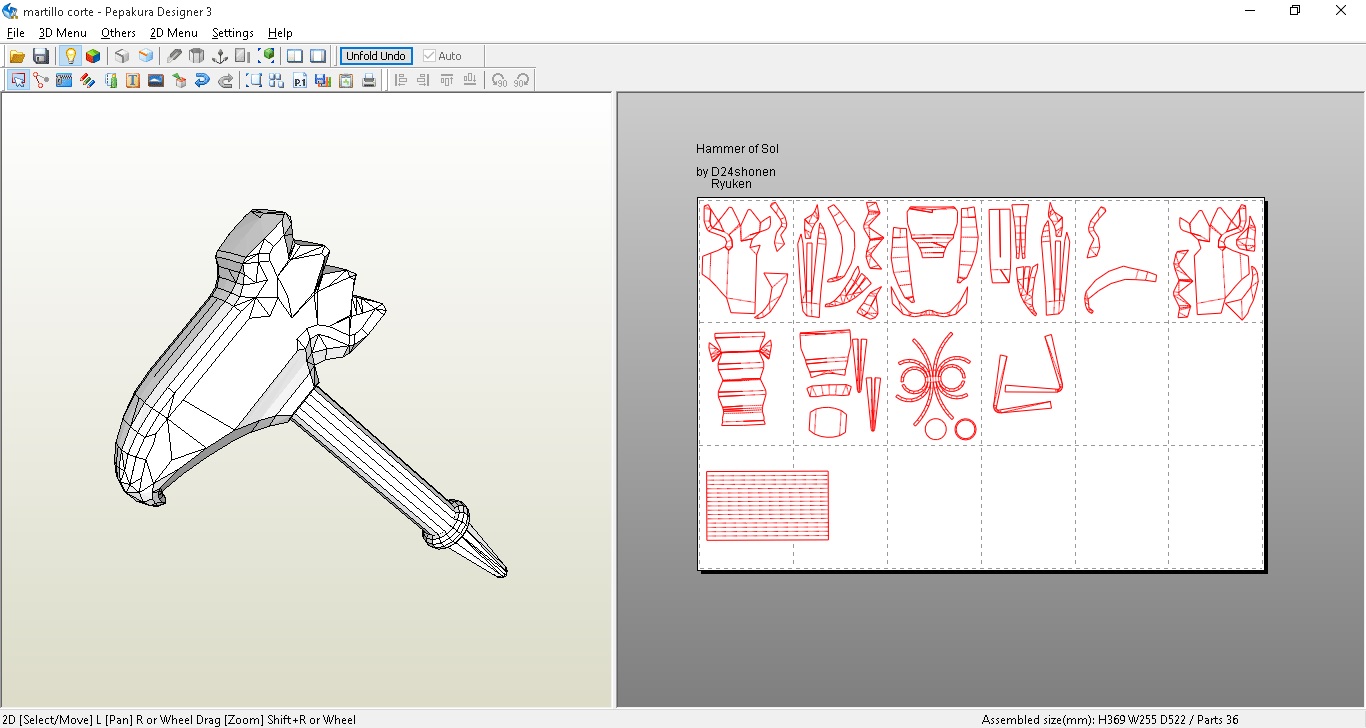1366x728 pixels.
Task: Click the P.1 page toolbar icon
Action: [300, 80]
